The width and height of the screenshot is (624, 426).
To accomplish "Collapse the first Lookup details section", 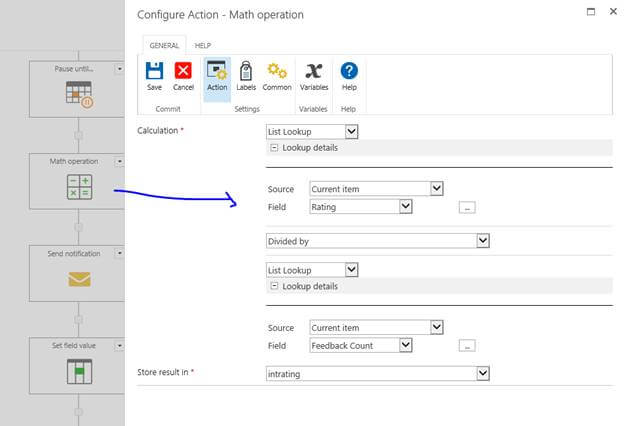I will (274, 148).
